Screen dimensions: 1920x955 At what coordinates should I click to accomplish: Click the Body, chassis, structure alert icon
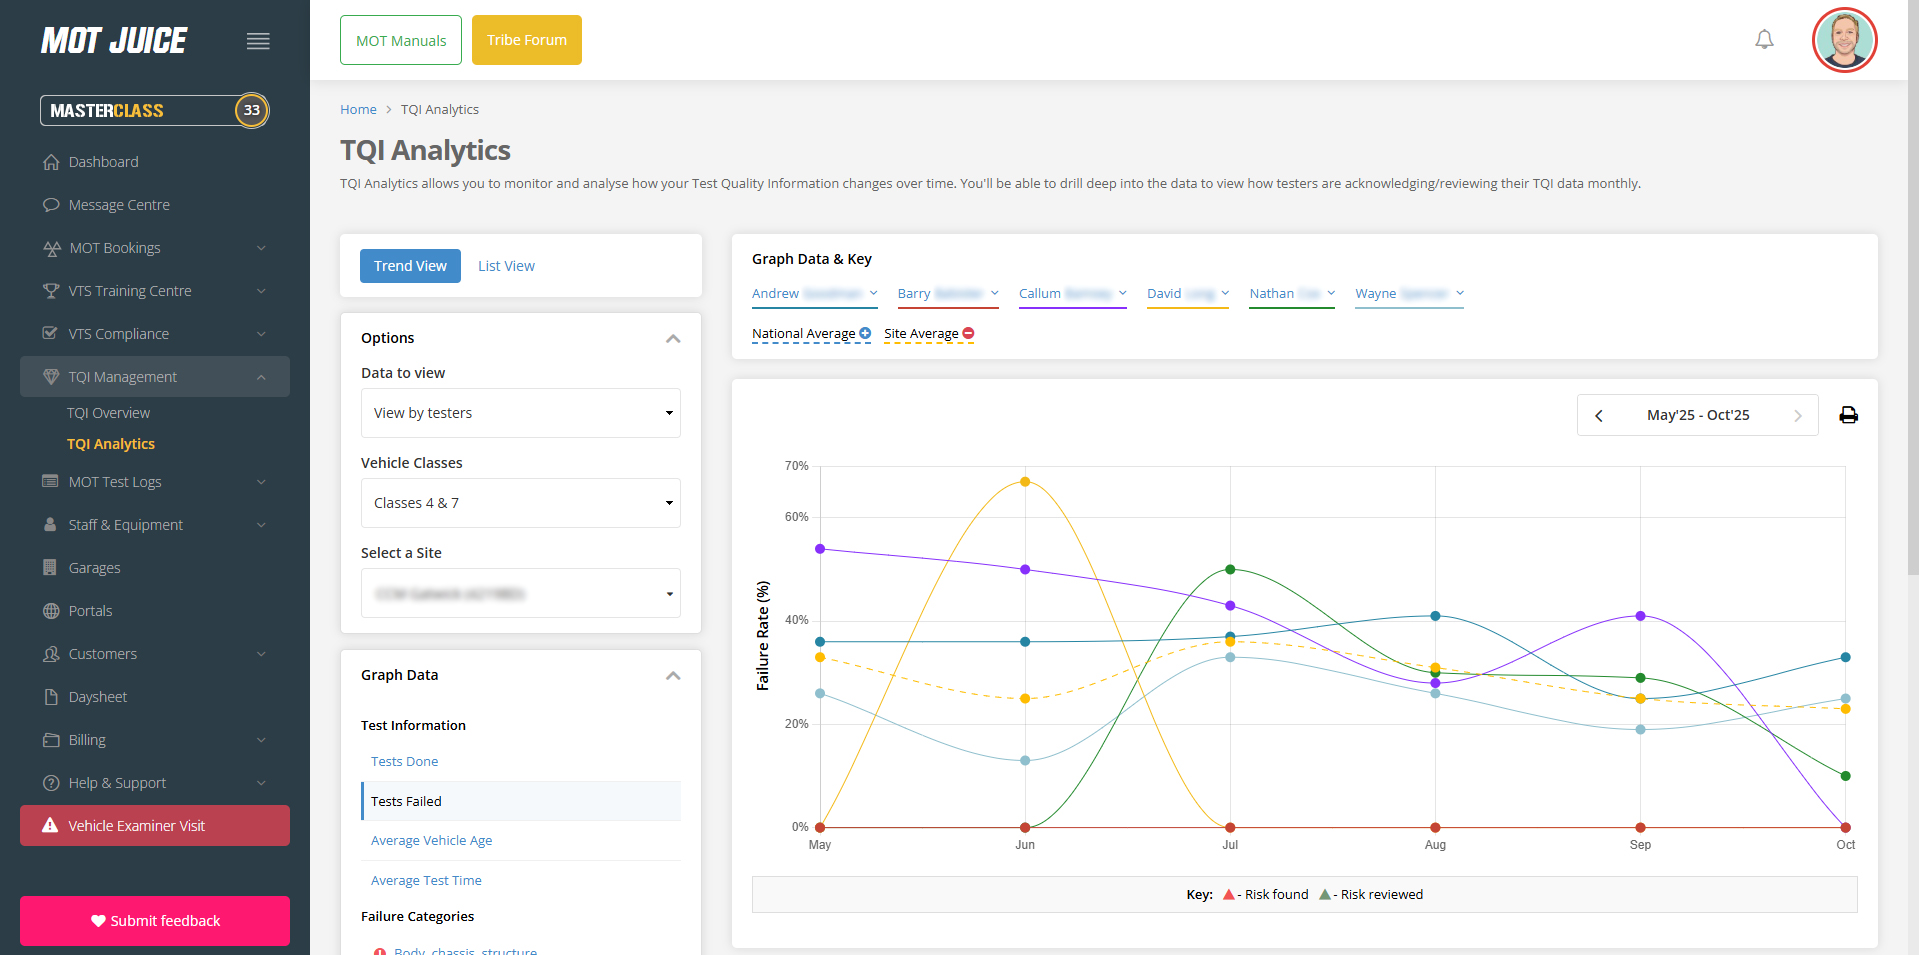(x=378, y=950)
